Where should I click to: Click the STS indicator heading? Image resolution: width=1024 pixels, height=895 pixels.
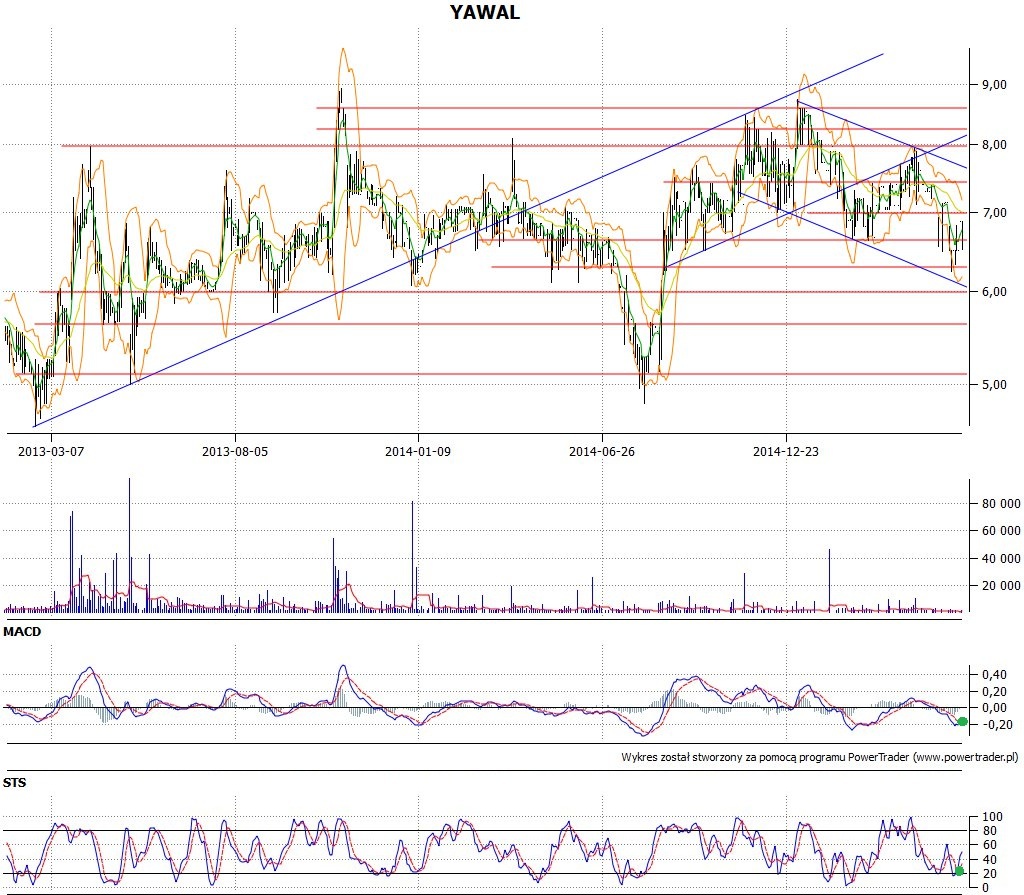[14, 783]
